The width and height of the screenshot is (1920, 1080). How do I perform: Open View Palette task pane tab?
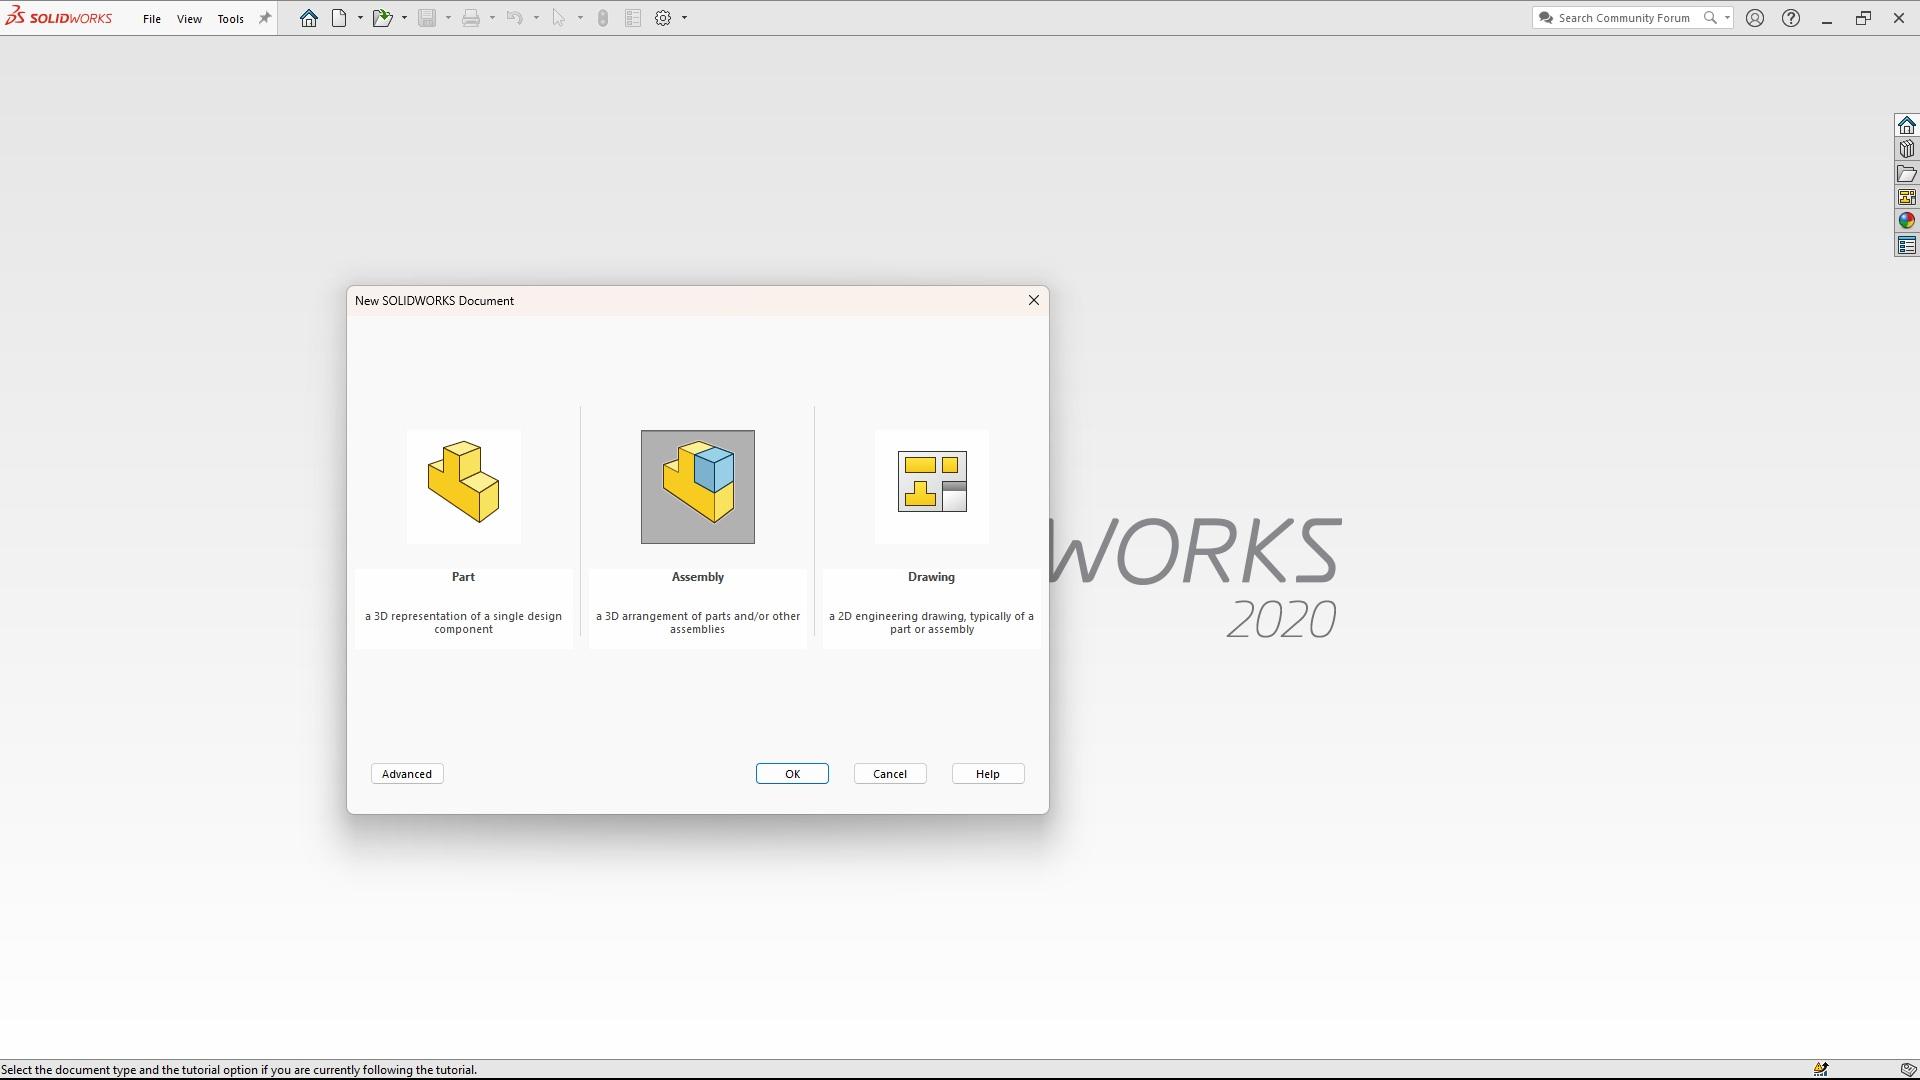tap(1907, 197)
